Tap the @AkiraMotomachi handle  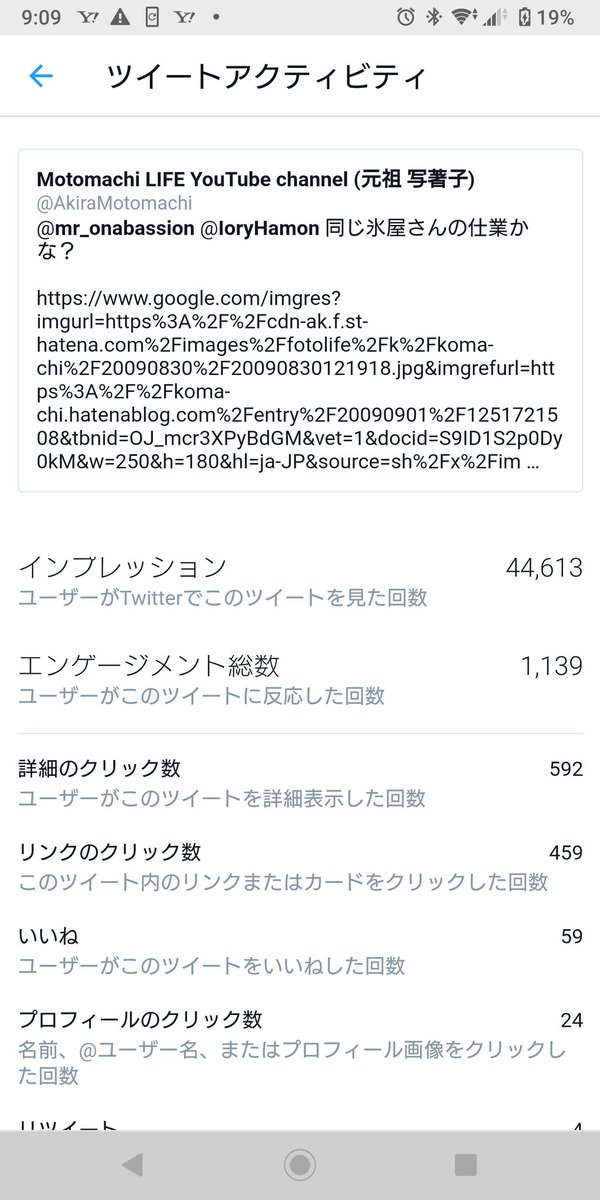[x=114, y=203]
